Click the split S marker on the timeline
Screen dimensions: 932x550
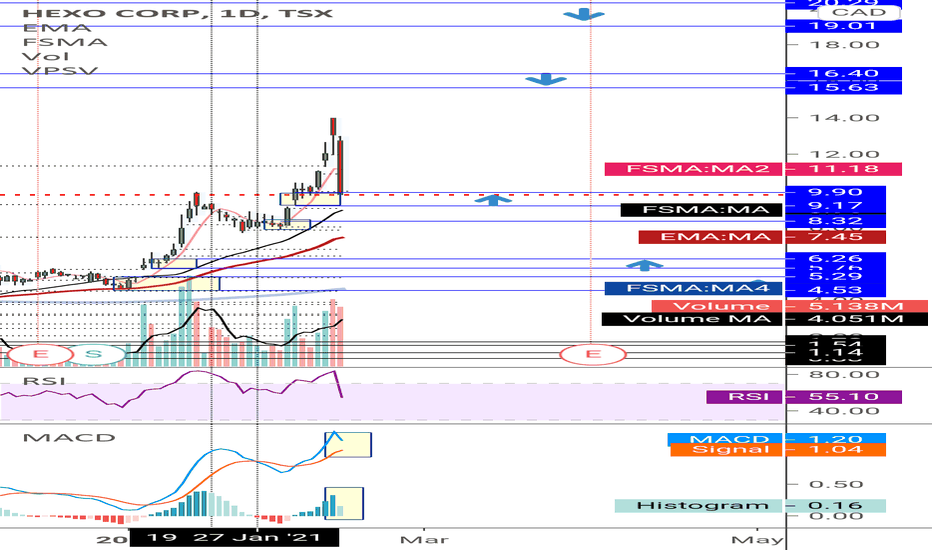(x=93, y=355)
